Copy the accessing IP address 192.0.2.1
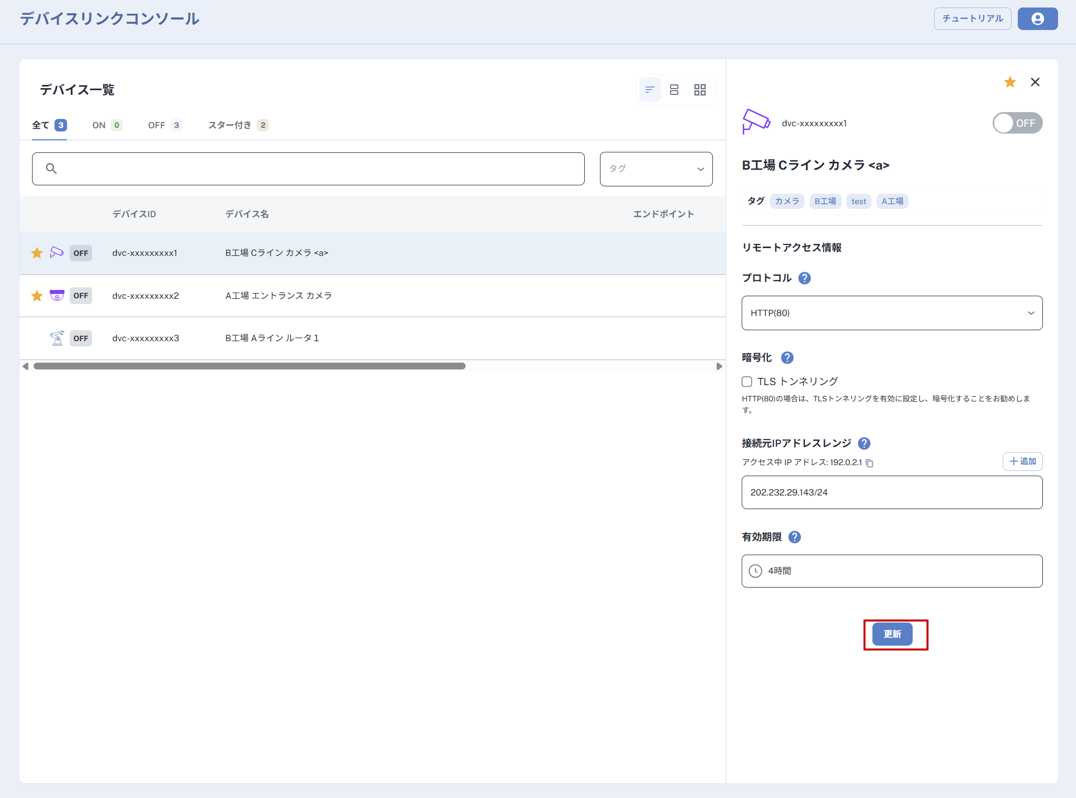1076x798 pixels. pos(870,463)
